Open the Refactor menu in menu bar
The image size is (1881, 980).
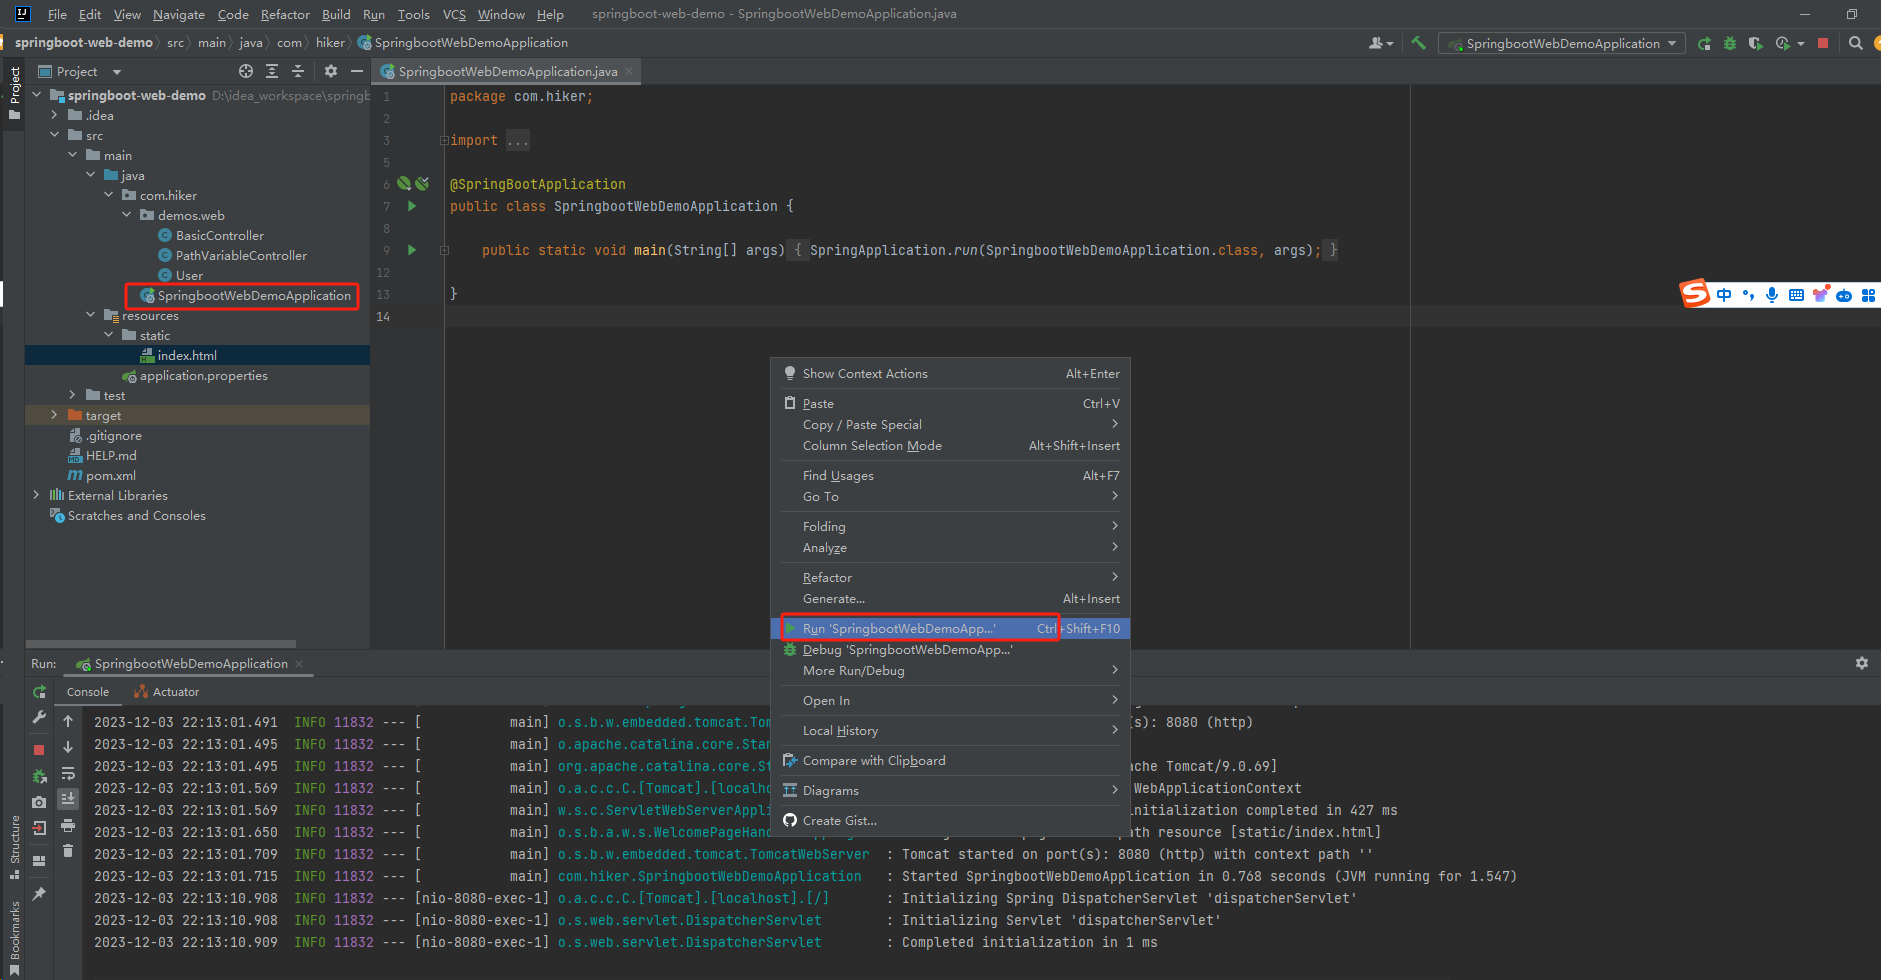point(285,14)
